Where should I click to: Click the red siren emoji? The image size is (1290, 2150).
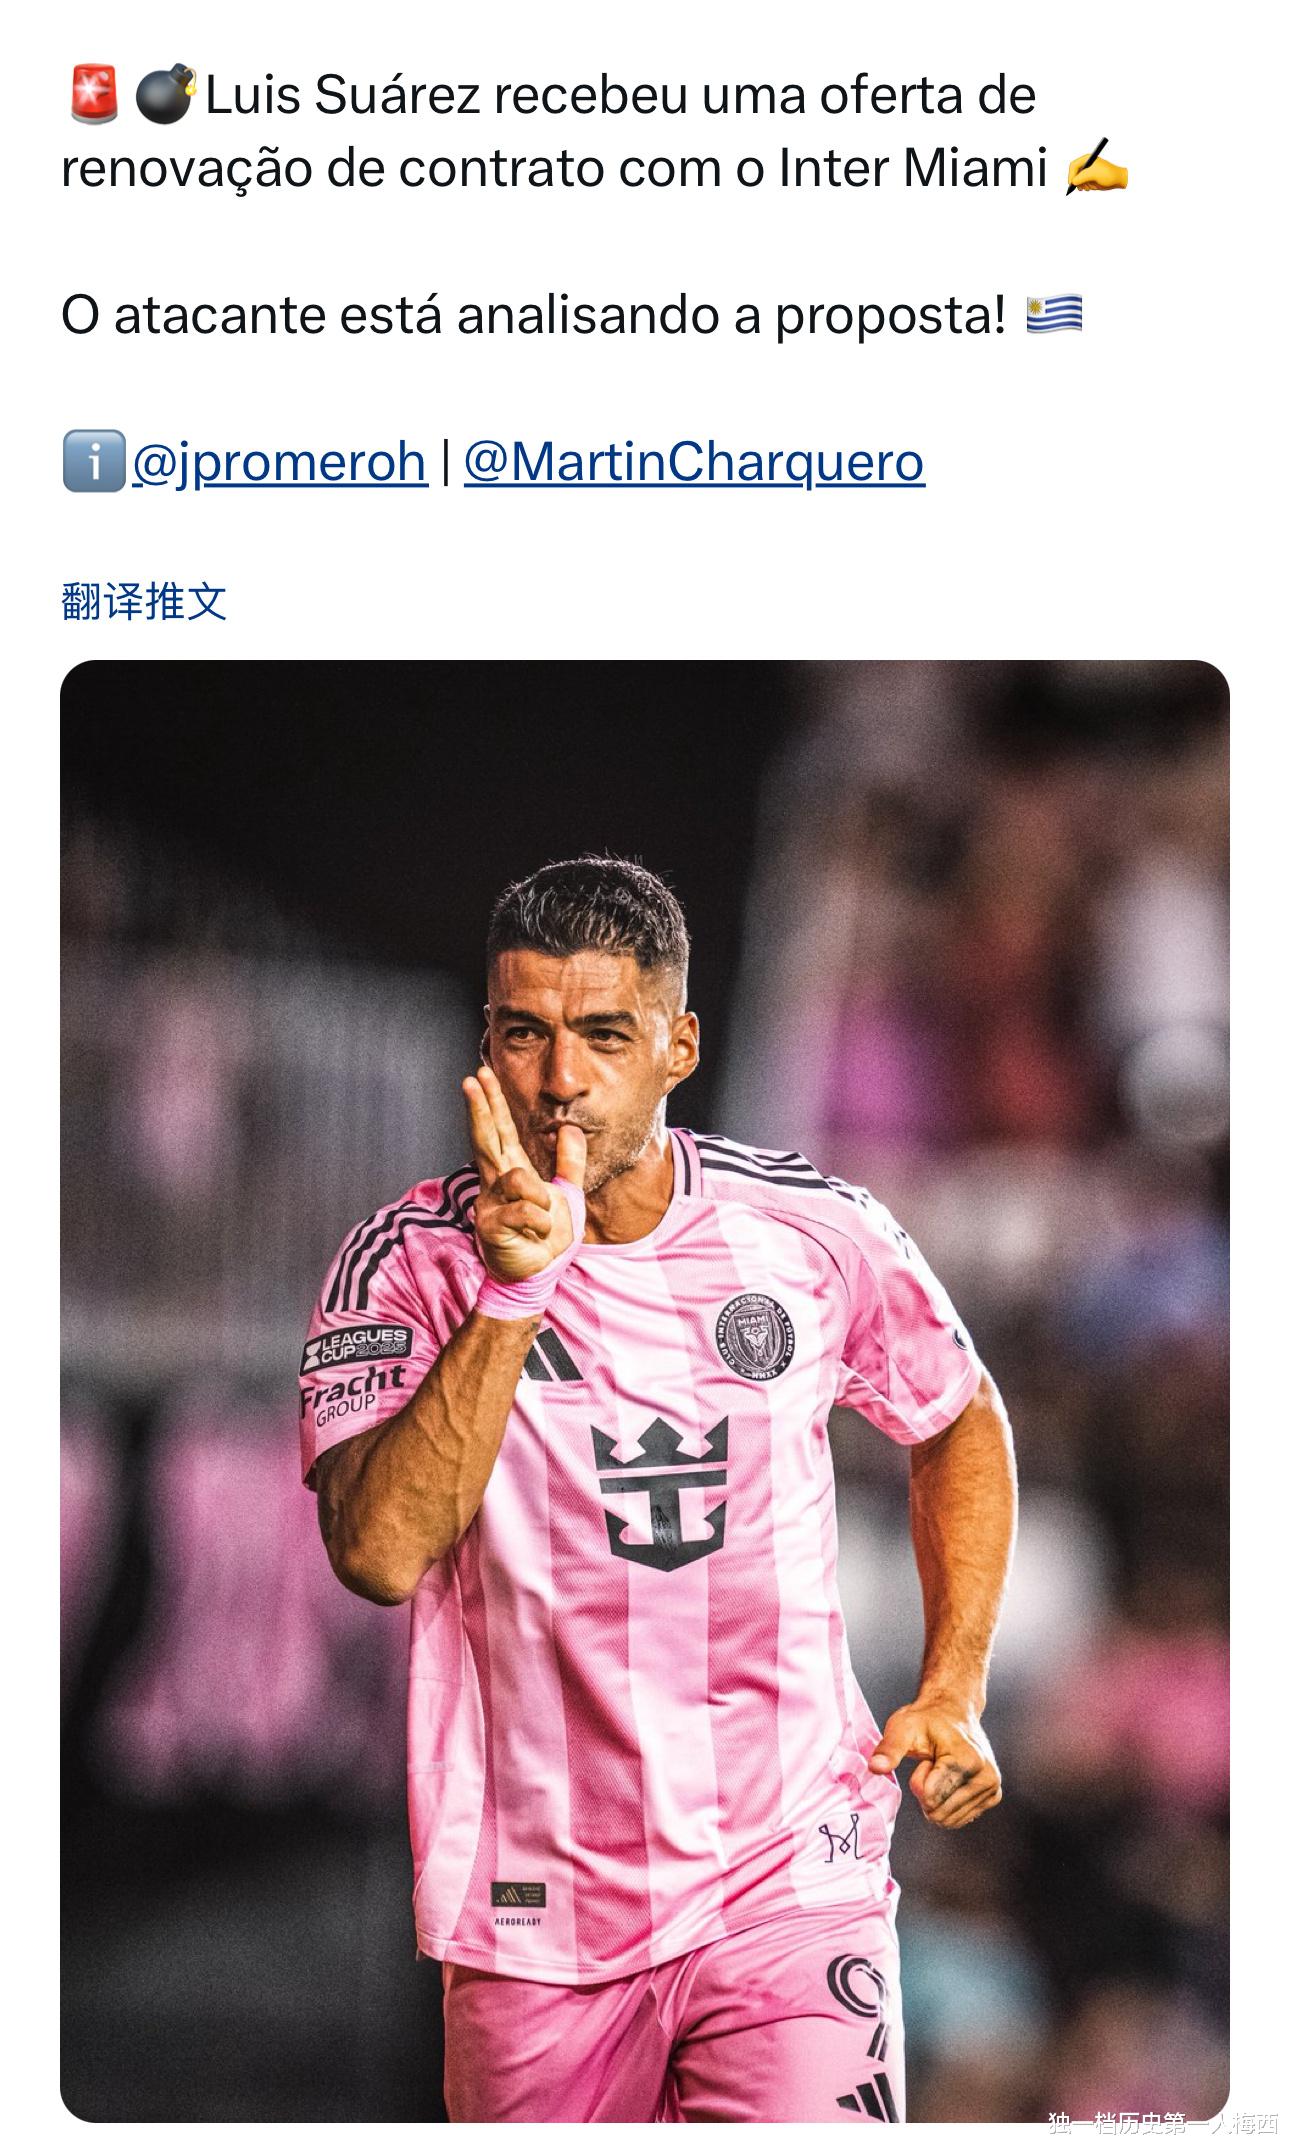[x=95, y=95]
